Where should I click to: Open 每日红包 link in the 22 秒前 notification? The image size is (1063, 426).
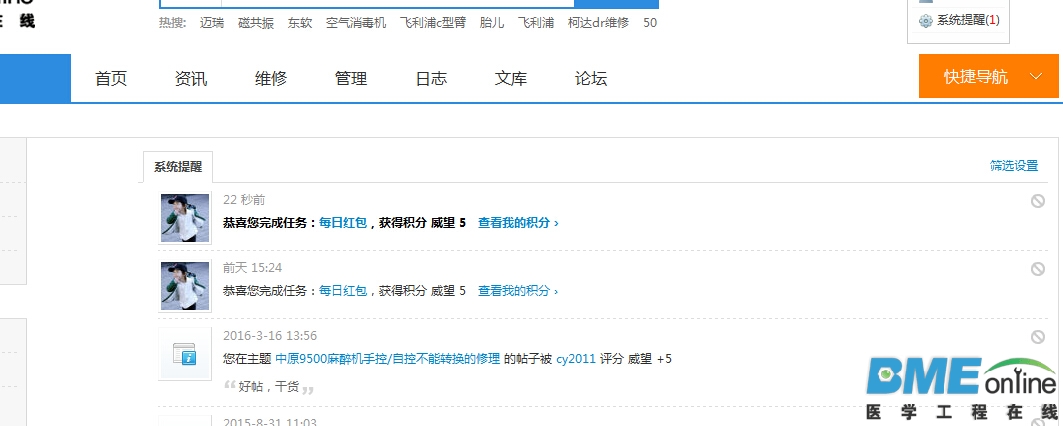(343, 222)
